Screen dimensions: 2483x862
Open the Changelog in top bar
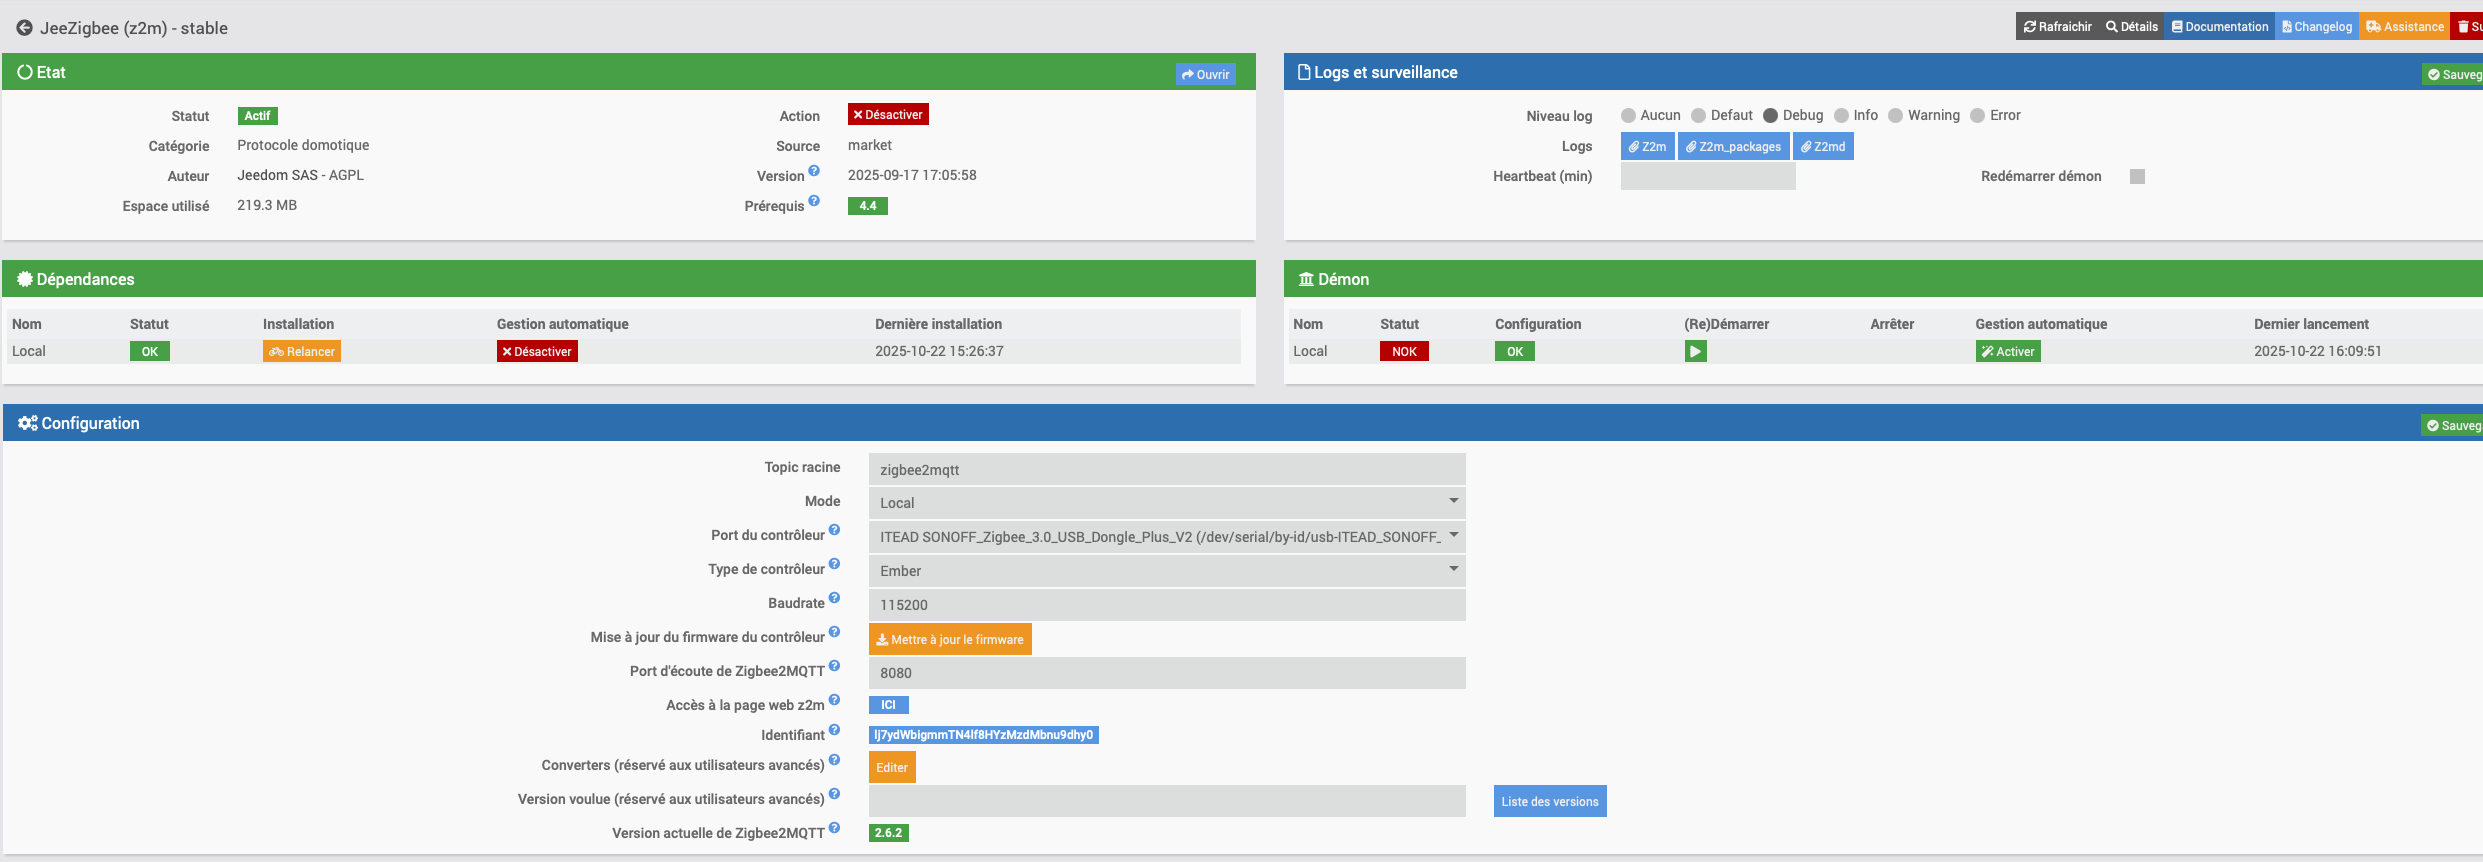2317,27
